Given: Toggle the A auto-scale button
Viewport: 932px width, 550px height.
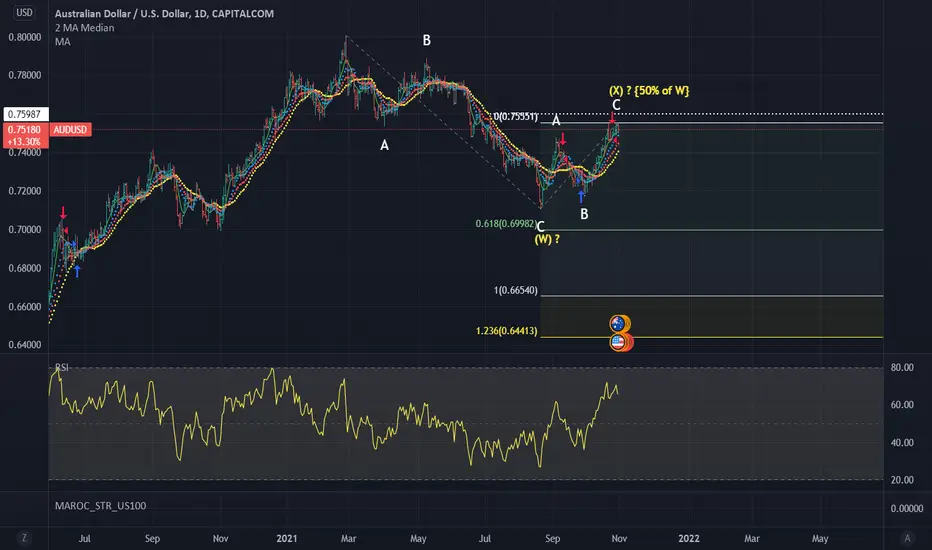Looking at the screenshot, I should coord(907,538).
